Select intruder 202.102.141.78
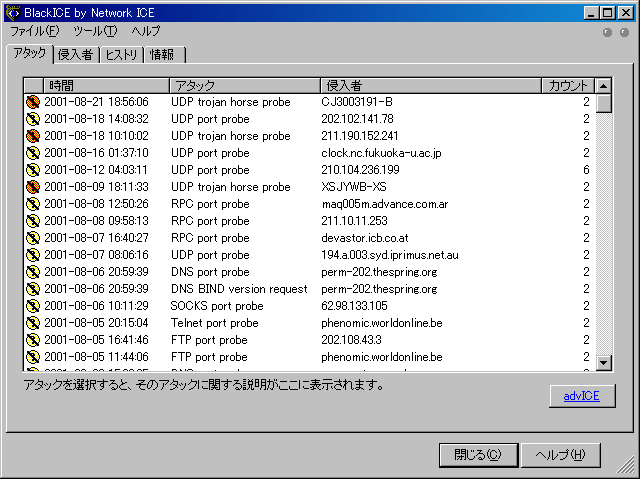Viewport: 640px width, 479px height. 358,119
